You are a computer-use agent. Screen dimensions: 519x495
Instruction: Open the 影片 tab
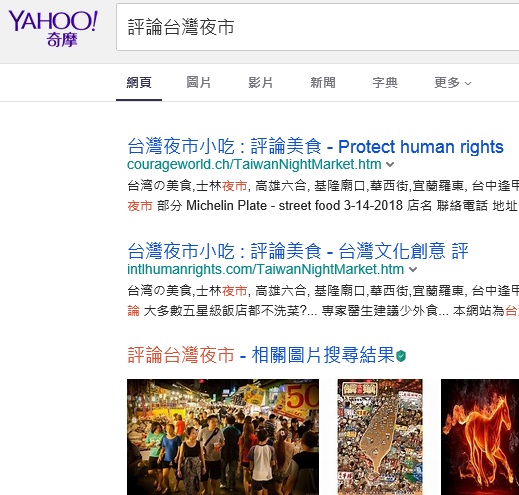coord(260,82)
